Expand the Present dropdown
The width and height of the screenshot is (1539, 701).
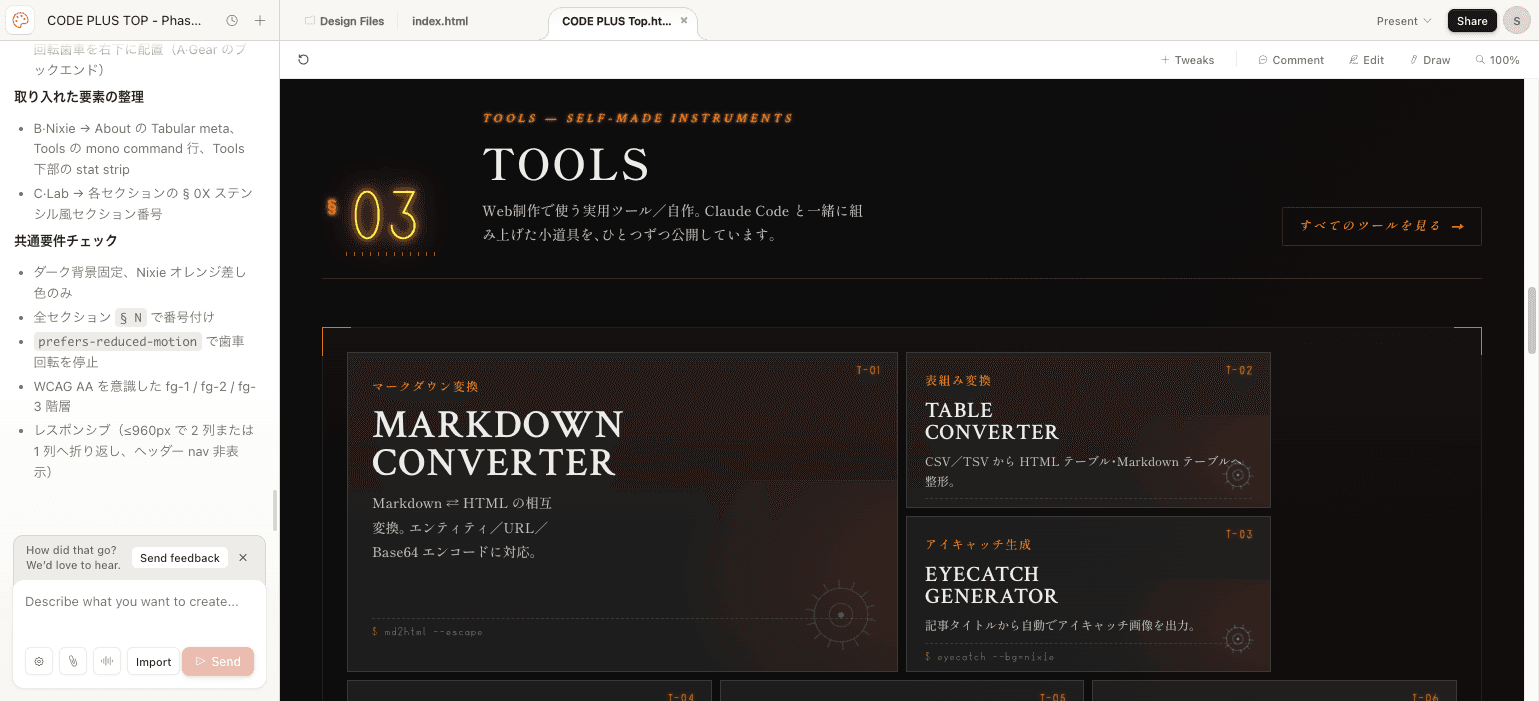pos(1403,21)
